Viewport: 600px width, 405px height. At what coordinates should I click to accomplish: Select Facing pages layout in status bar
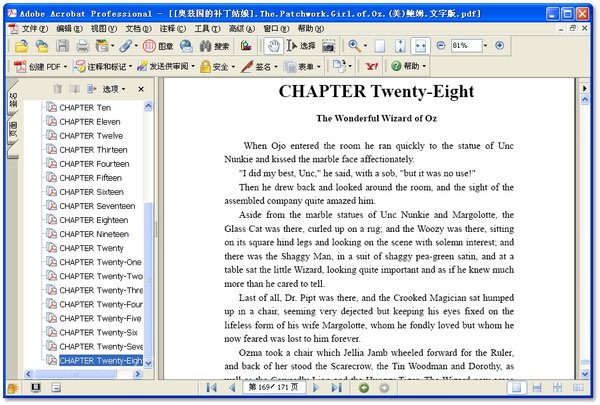(578, 388)
